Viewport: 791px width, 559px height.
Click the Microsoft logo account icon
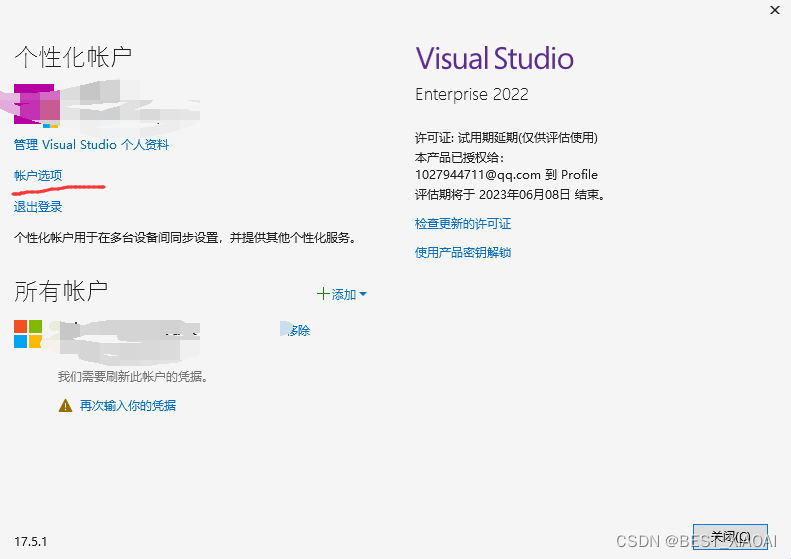click(x=28, y=334)
